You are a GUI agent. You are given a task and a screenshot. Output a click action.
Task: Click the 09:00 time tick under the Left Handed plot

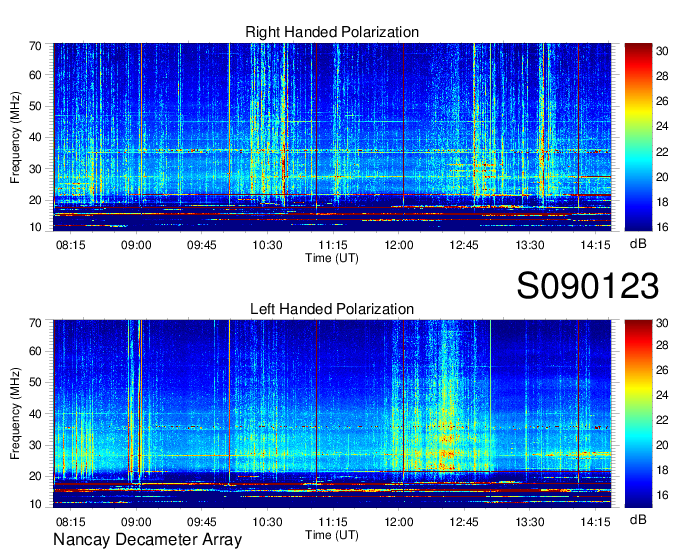(x=136, y=522)
